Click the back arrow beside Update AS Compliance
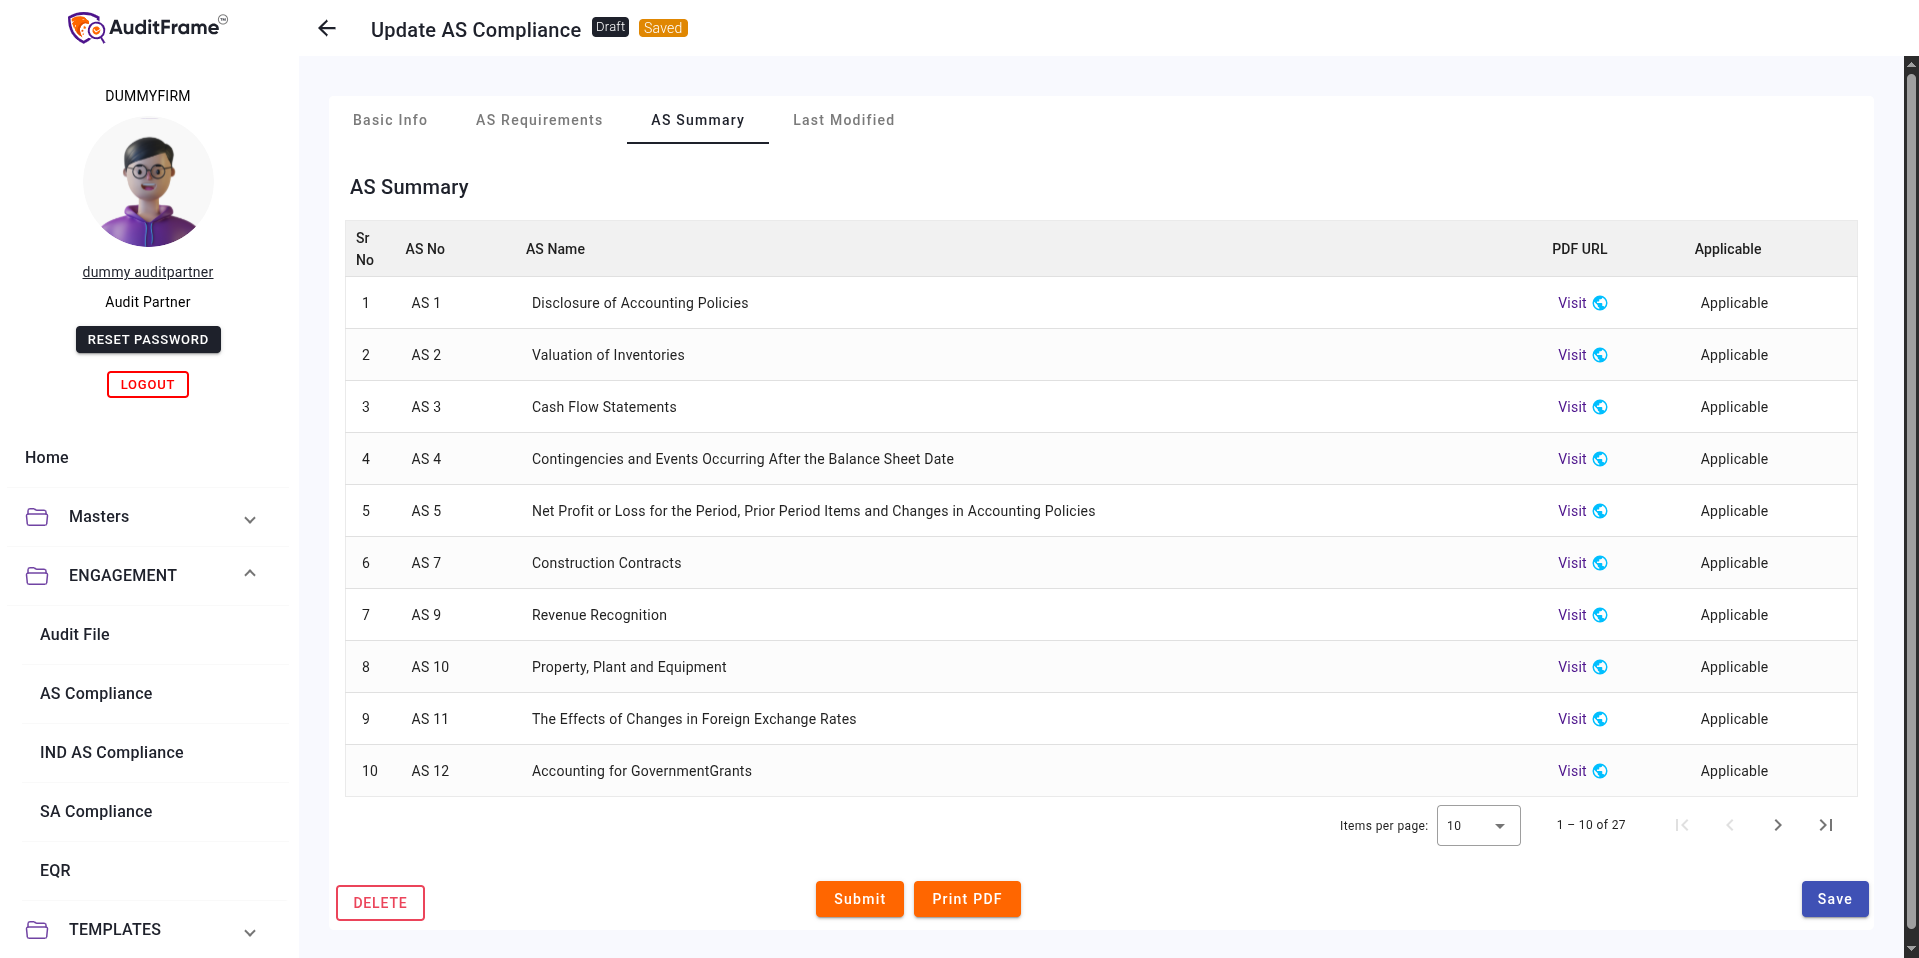 pyautogui.click(x=327, y=29)
